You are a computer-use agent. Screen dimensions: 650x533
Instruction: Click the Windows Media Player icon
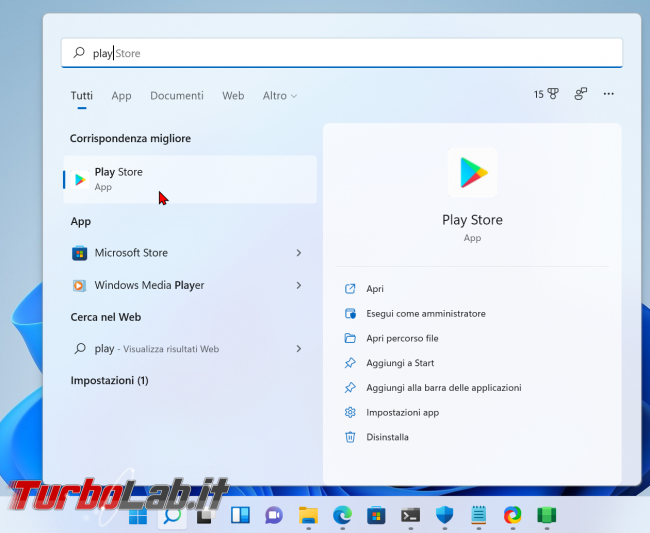click(79, 286)
